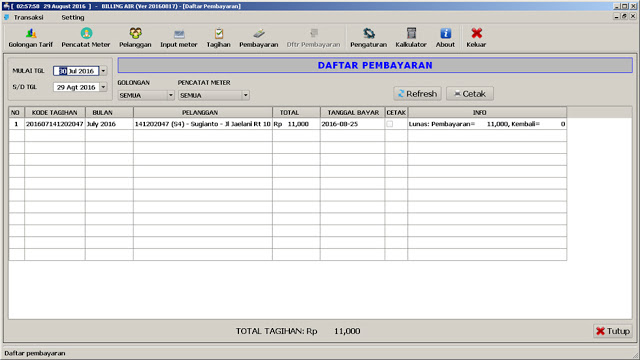This screenshot has height=360, width=640.
Task: Click the KODE TAGIHAN column header
Action: click(55, 113)
